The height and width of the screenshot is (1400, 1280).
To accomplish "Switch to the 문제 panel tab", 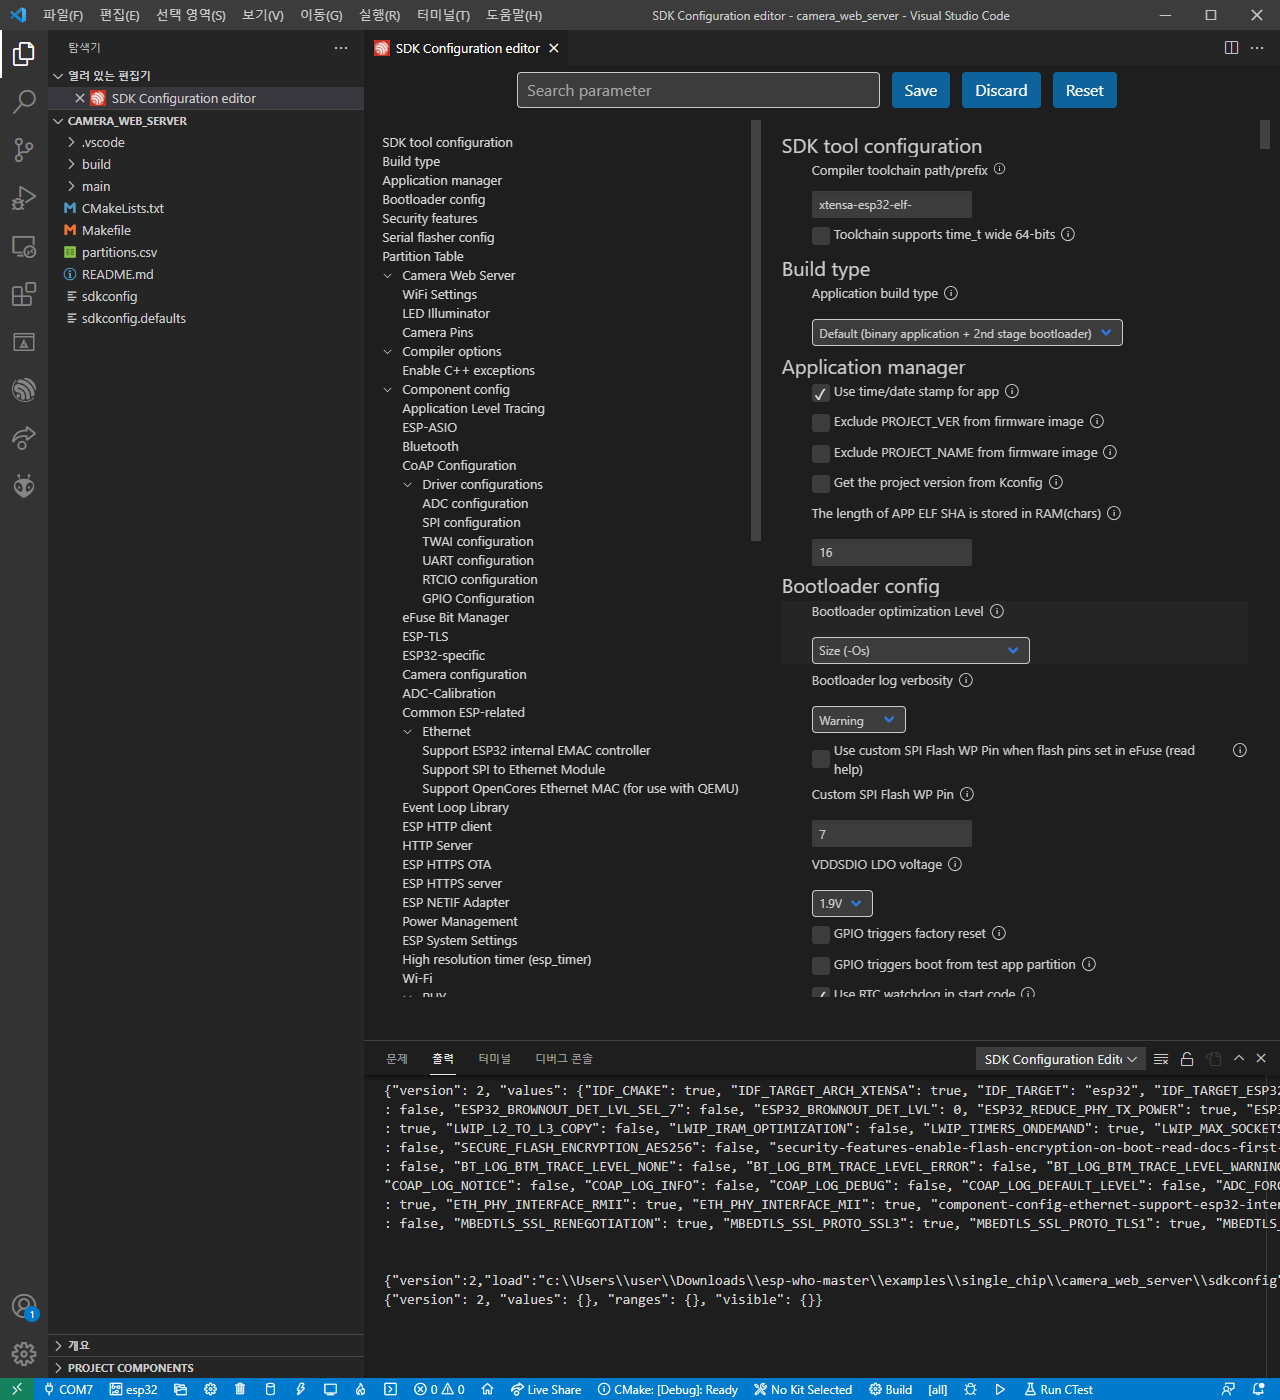I will [x=397, y=1059].
